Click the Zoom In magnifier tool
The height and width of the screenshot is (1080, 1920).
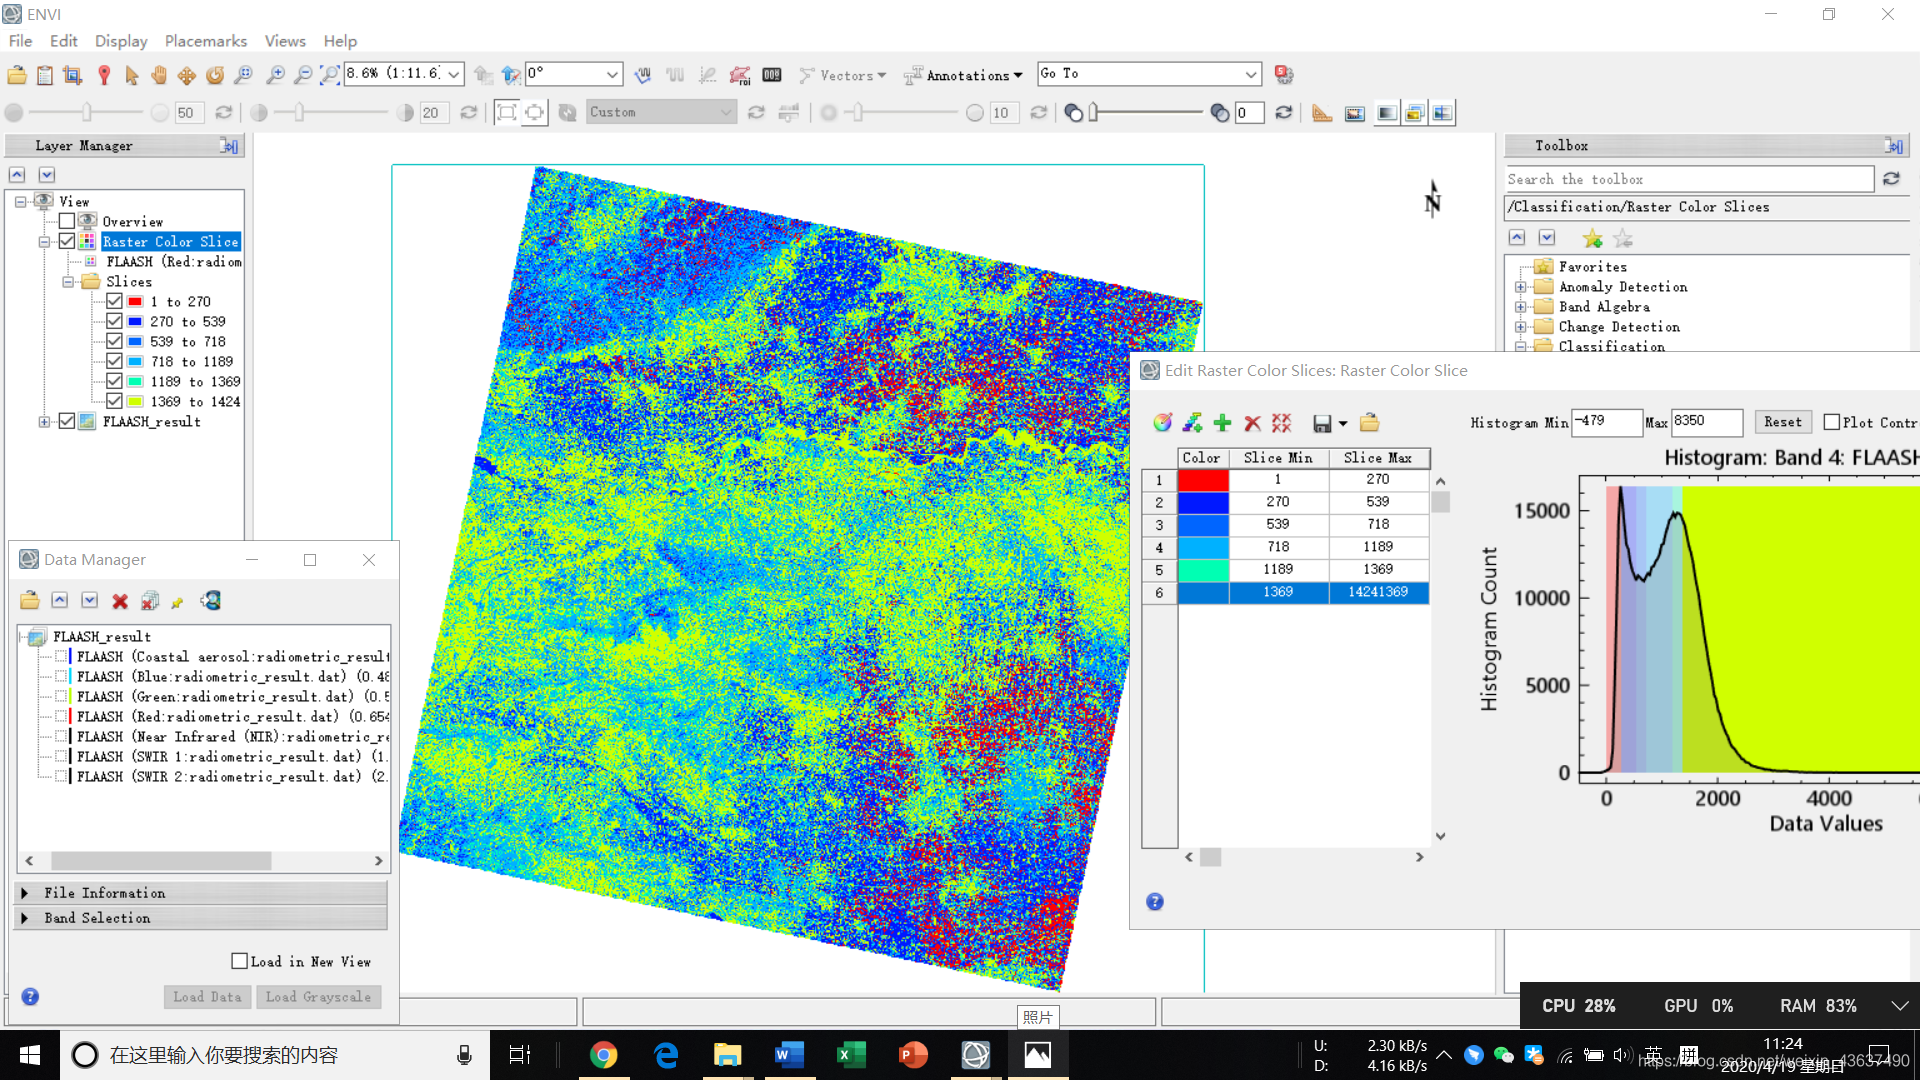coord(275,75)
